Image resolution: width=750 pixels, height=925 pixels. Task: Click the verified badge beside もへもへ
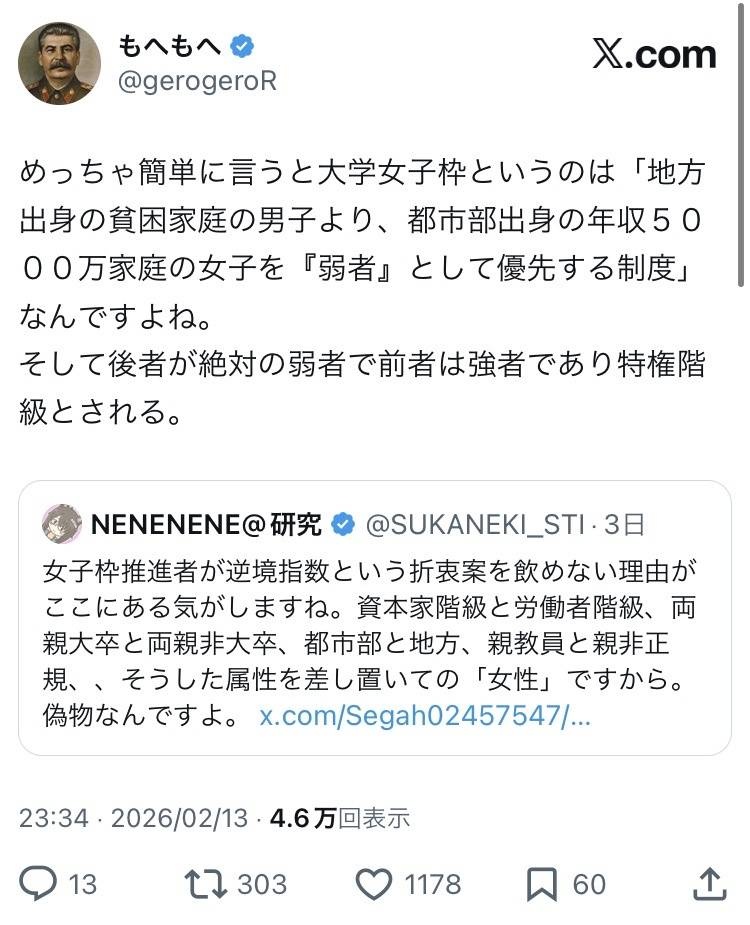243,45
